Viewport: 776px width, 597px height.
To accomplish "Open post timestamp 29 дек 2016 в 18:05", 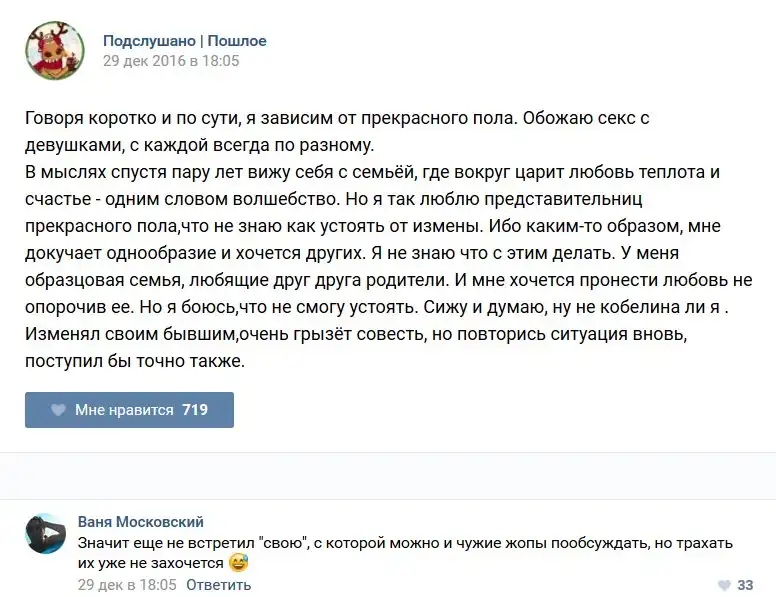I will [x=171, y=60].
